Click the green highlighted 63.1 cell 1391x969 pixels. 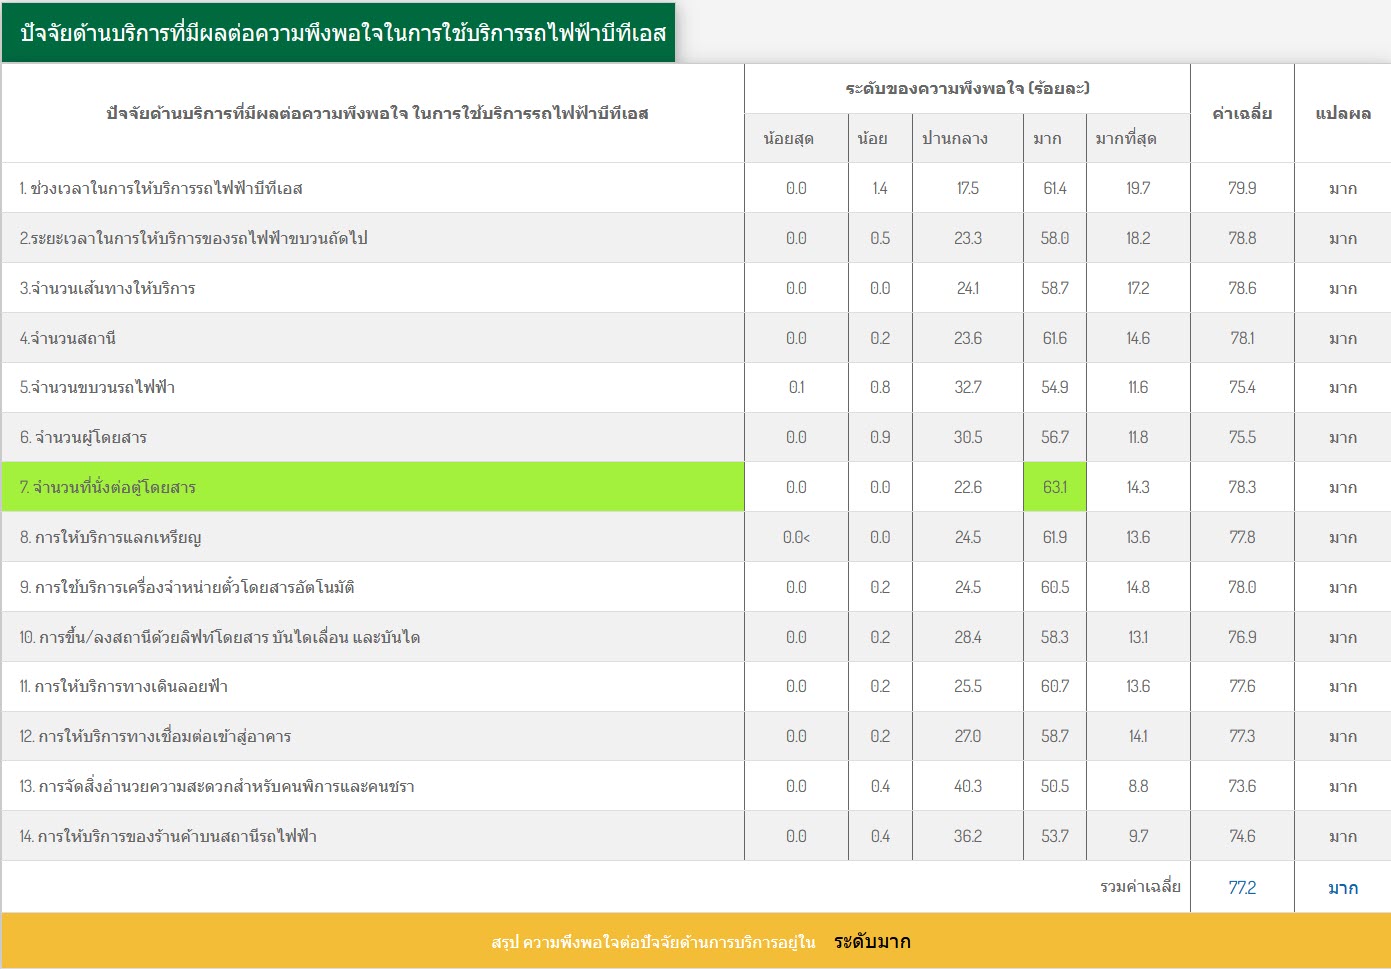[x=1054, y=488]
